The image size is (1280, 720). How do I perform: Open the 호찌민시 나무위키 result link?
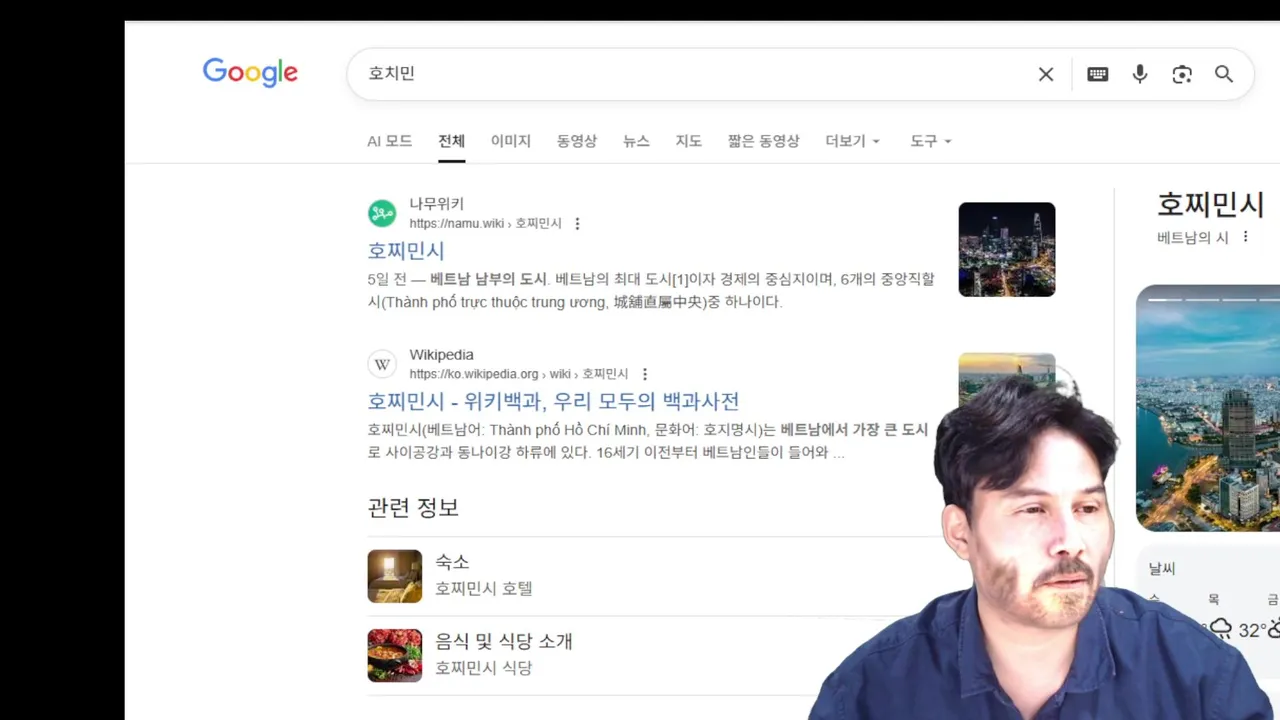click(x=406, y=251)
